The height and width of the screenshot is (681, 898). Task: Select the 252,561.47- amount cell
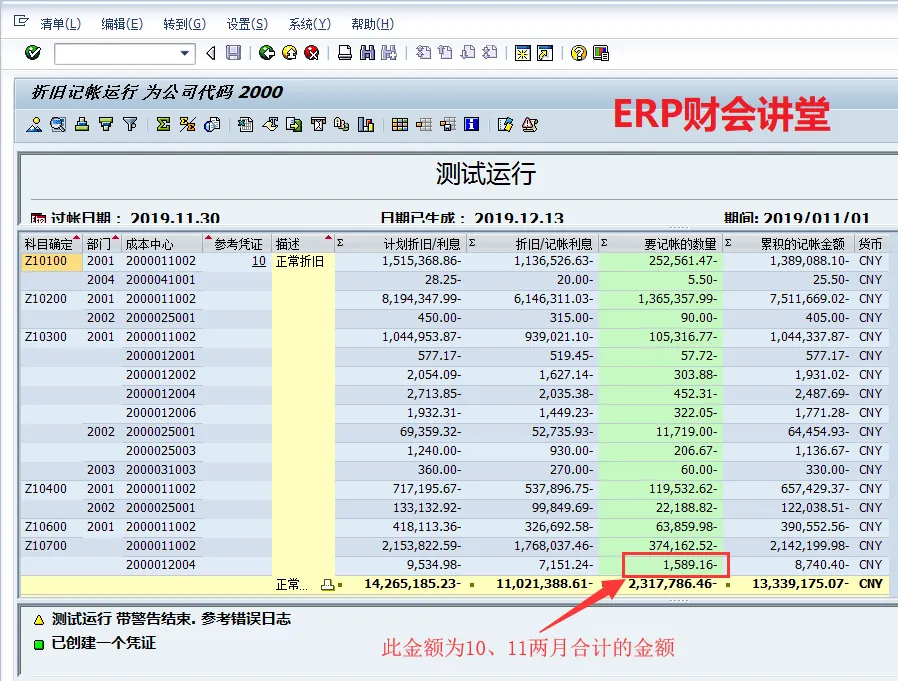(660, 261)
